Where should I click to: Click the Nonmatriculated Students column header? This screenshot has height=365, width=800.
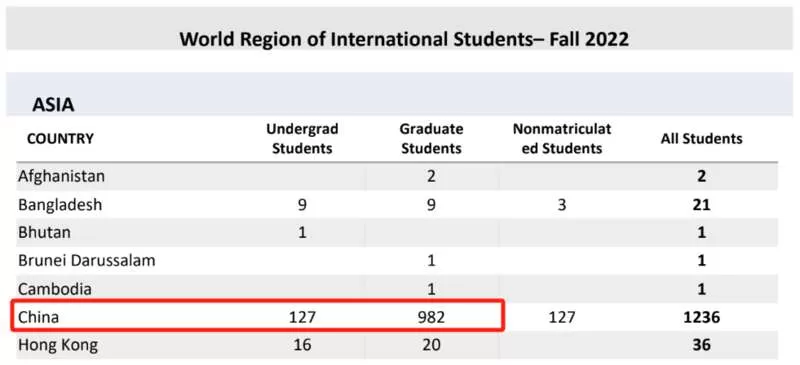click(x=562, y=138)
